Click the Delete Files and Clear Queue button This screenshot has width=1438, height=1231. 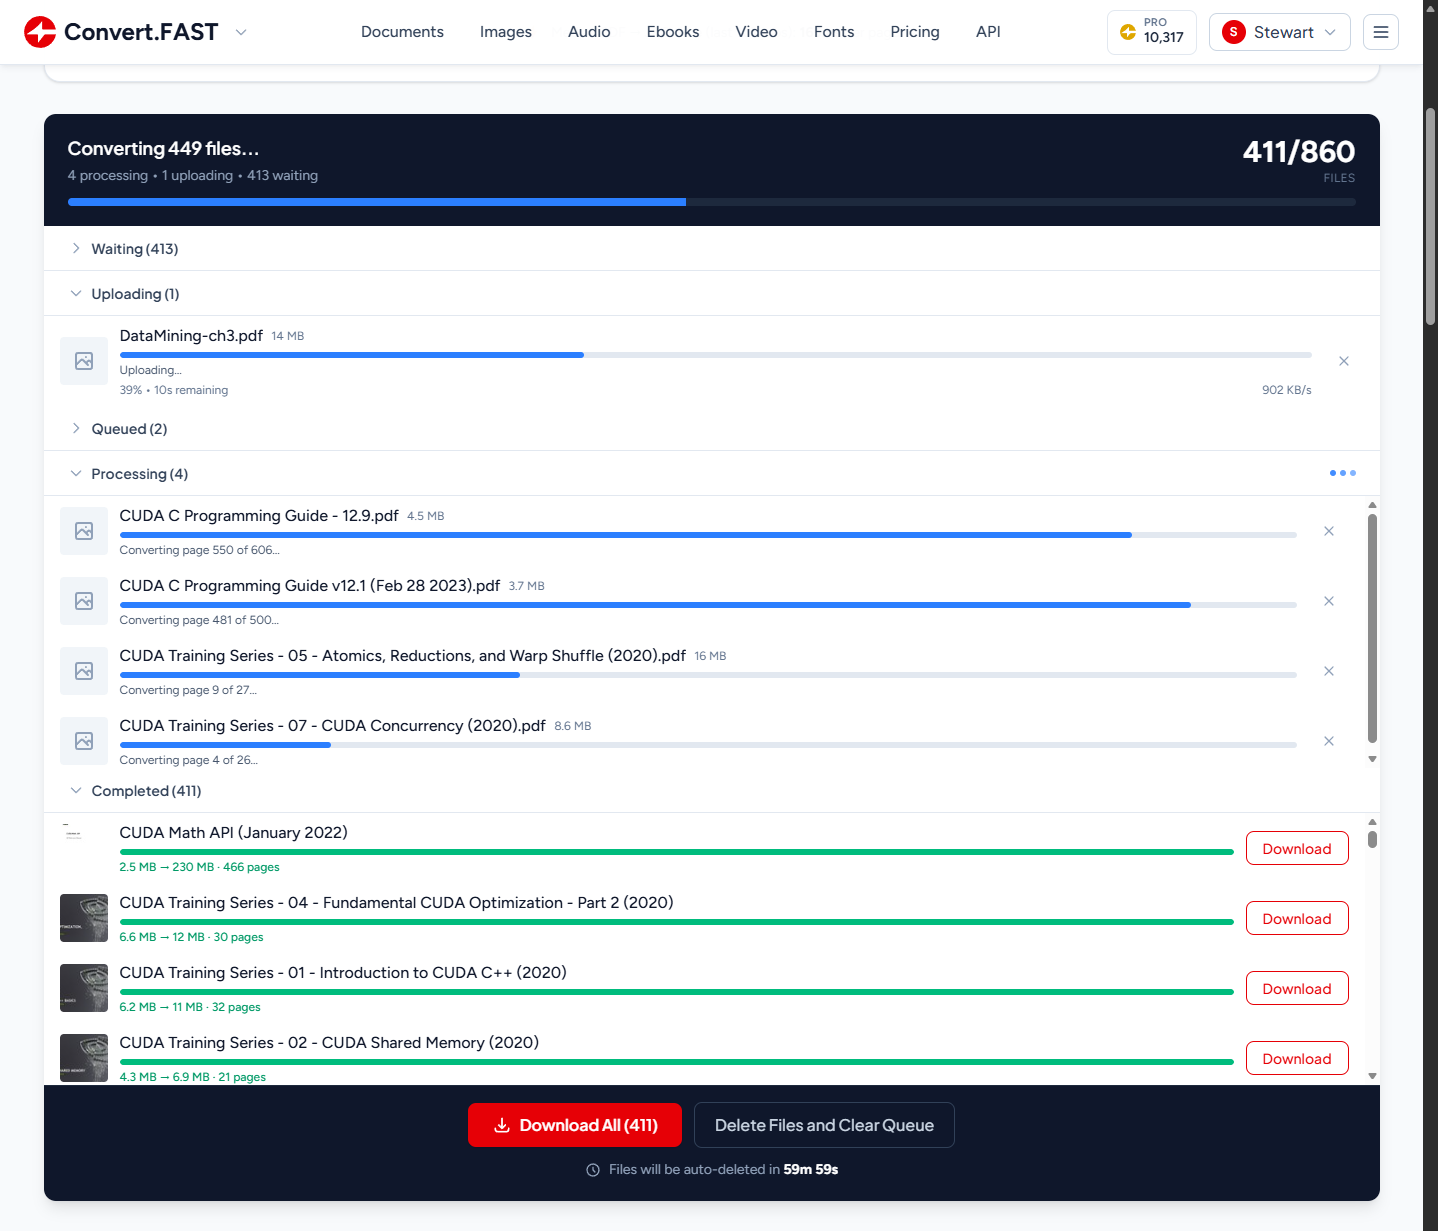coord(823,1125)
